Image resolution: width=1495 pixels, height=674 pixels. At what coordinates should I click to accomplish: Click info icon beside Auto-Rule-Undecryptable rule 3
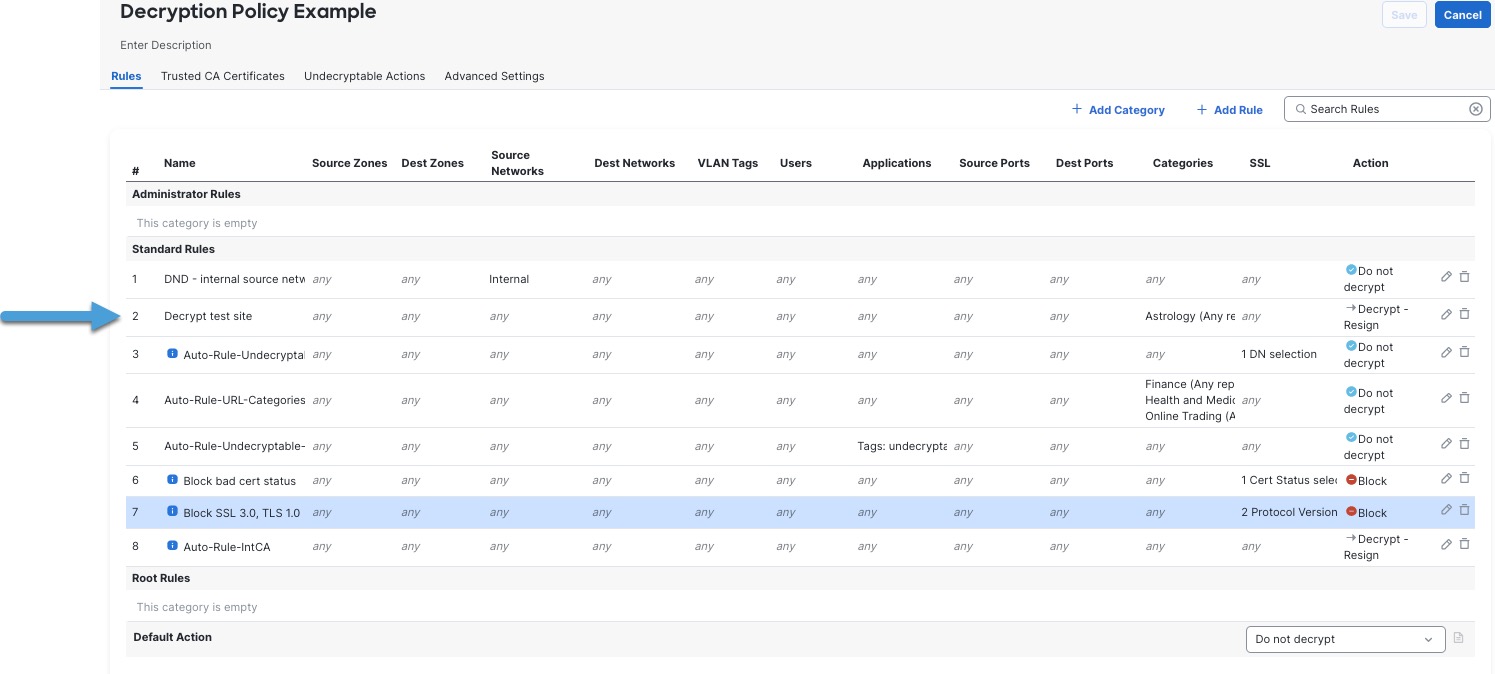click(x=172, y=354)
